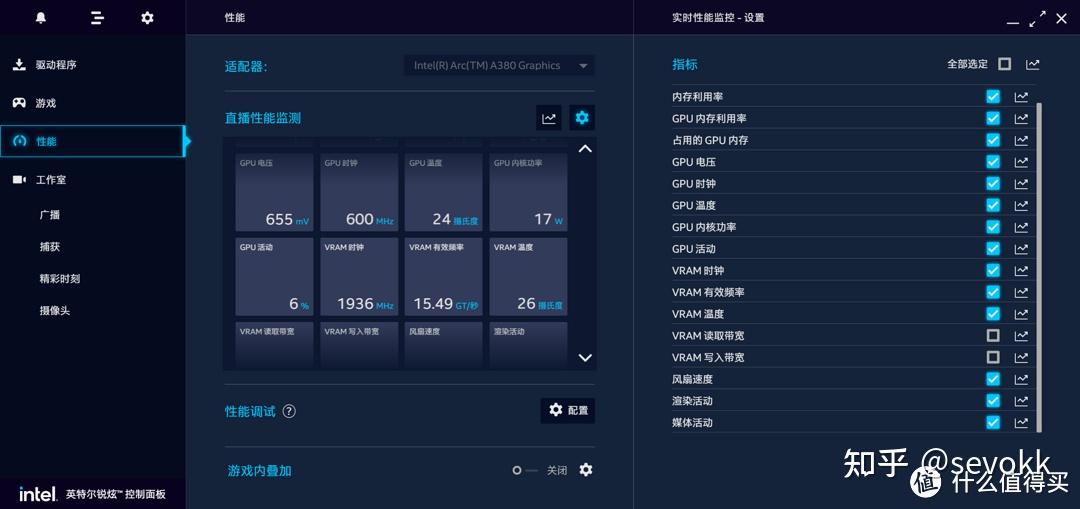
Task: Uncheck GPU 内存利用率 checkbox
Action: pos(993,118)
